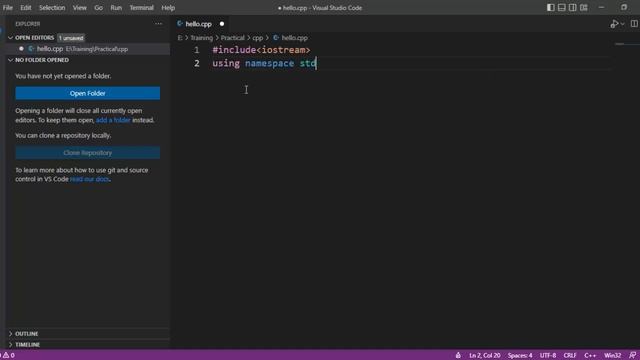Toggle secondary side bar layout icon

tap(573, 7)
